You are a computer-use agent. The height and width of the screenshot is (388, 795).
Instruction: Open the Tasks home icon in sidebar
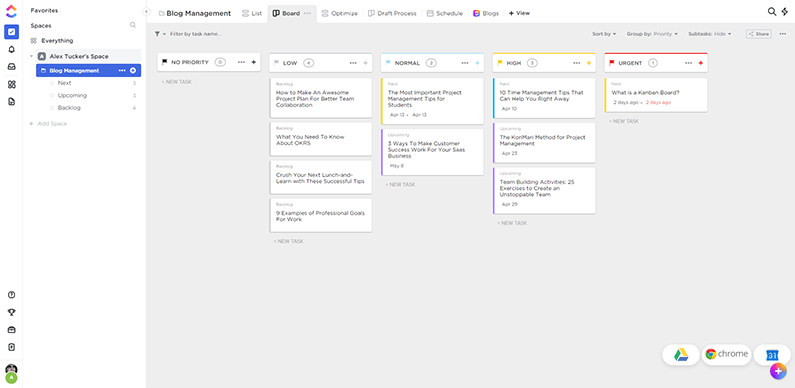click(x=11, y=32)
